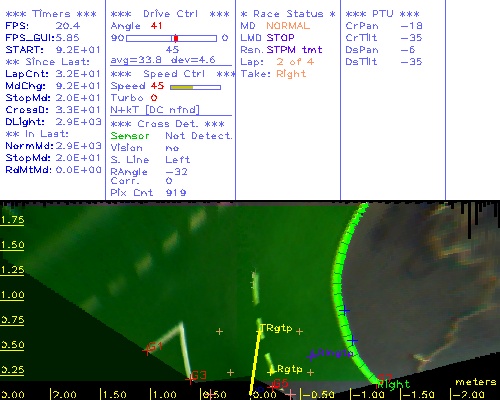Click the Turbo value
The height and width of the screenshot is (400, 500).
(154, 98)
